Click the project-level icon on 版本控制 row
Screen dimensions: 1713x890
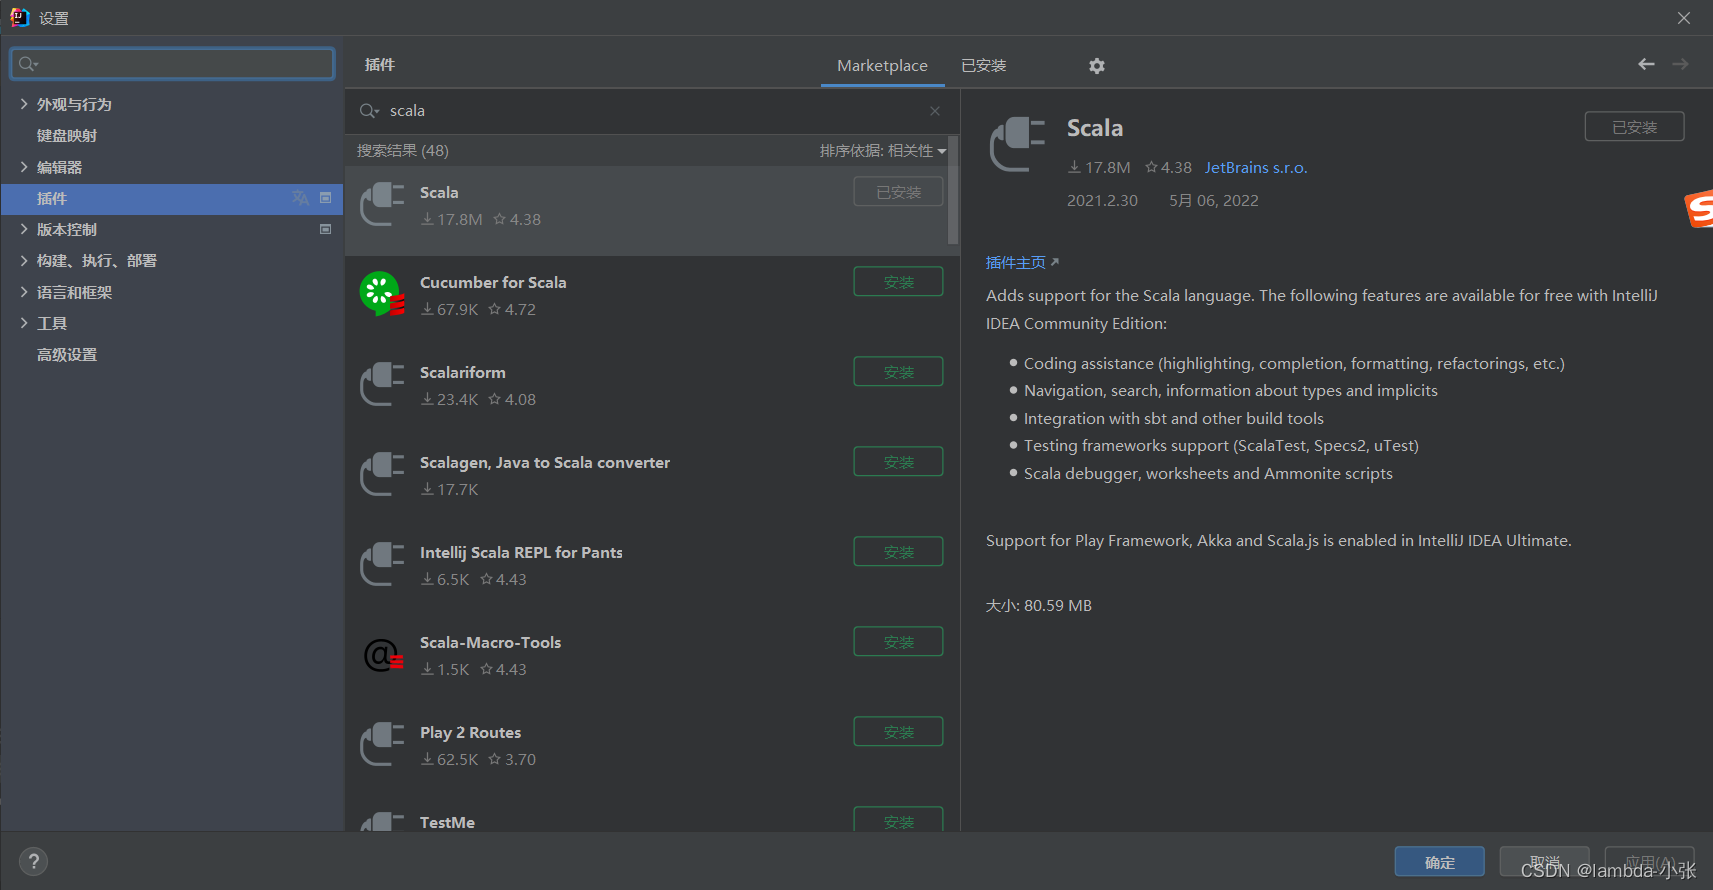325,229
